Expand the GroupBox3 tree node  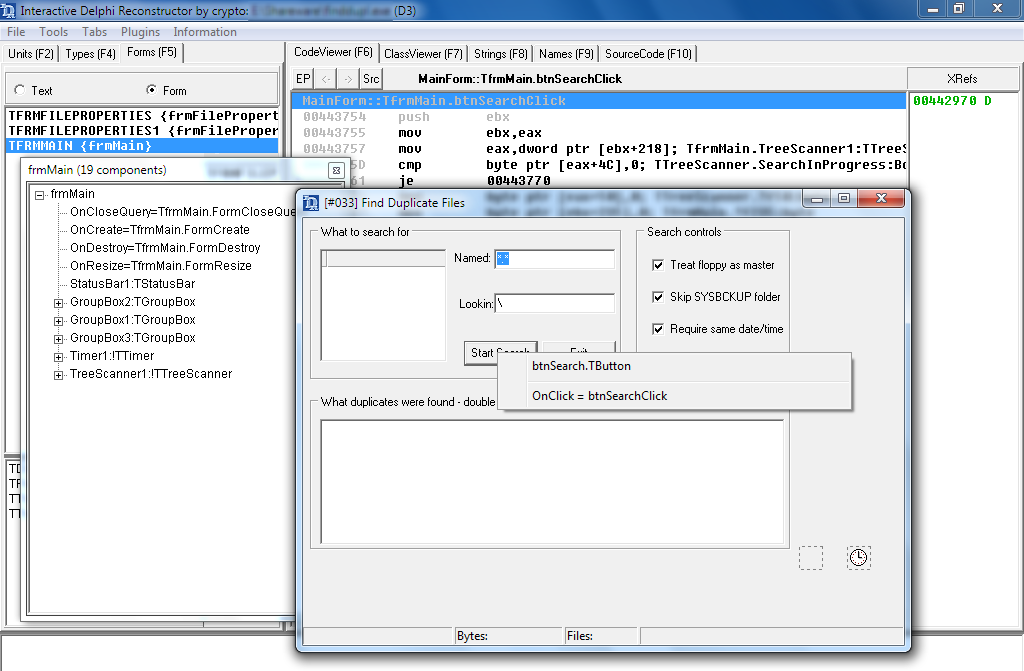pos(58,339)
